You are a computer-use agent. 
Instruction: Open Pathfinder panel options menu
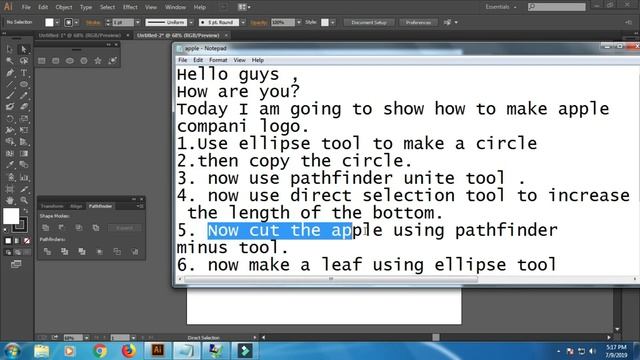pos(140,206)
